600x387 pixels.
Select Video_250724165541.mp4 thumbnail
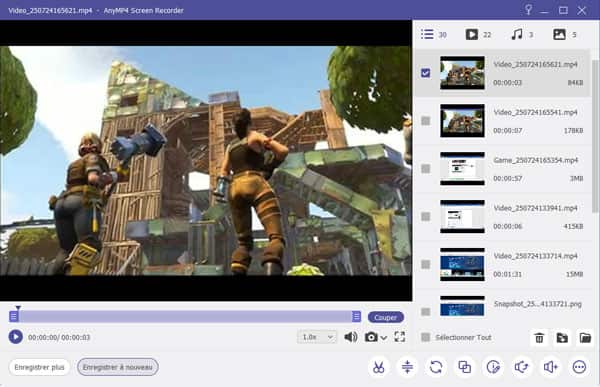click(462, 121)
